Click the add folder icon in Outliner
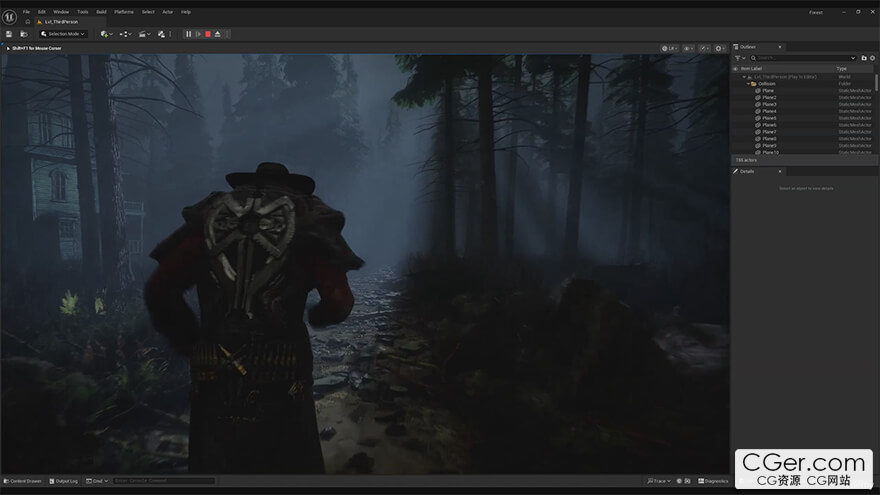The image size is (880, 495). pyautogui.click(x=864, y=58)
